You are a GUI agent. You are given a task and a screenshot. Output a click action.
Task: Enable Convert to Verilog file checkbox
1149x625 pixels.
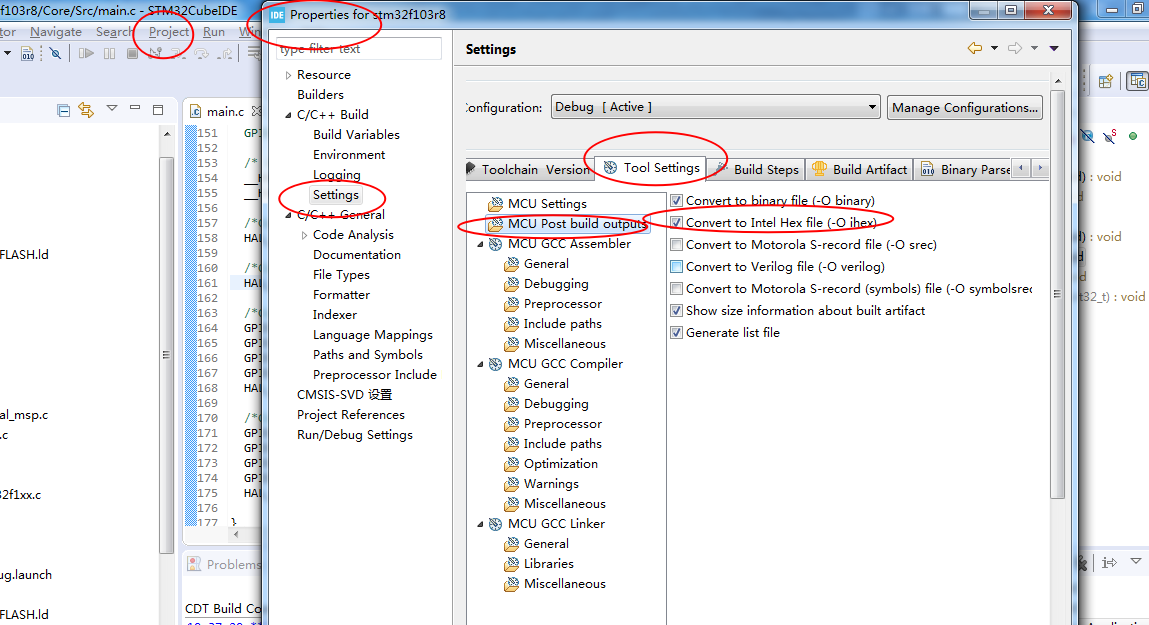point(676,267)
